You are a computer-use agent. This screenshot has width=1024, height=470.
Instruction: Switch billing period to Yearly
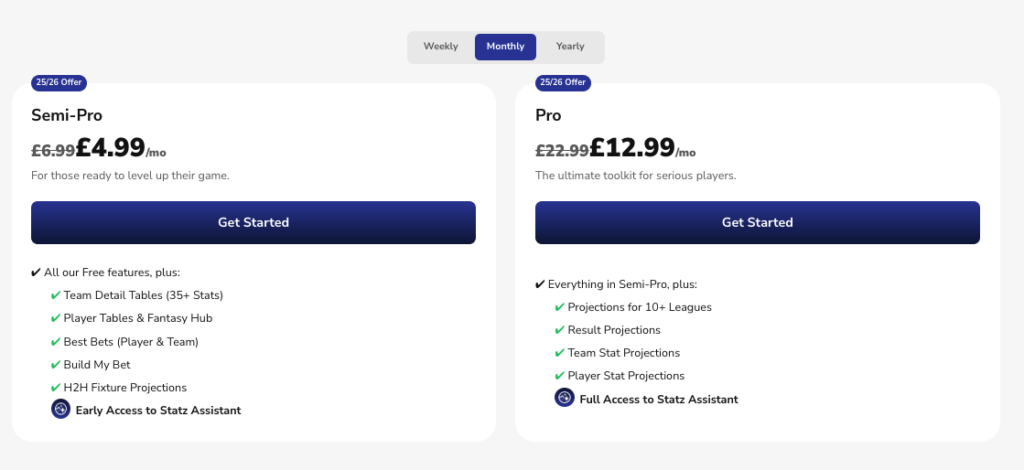[570, 47]
